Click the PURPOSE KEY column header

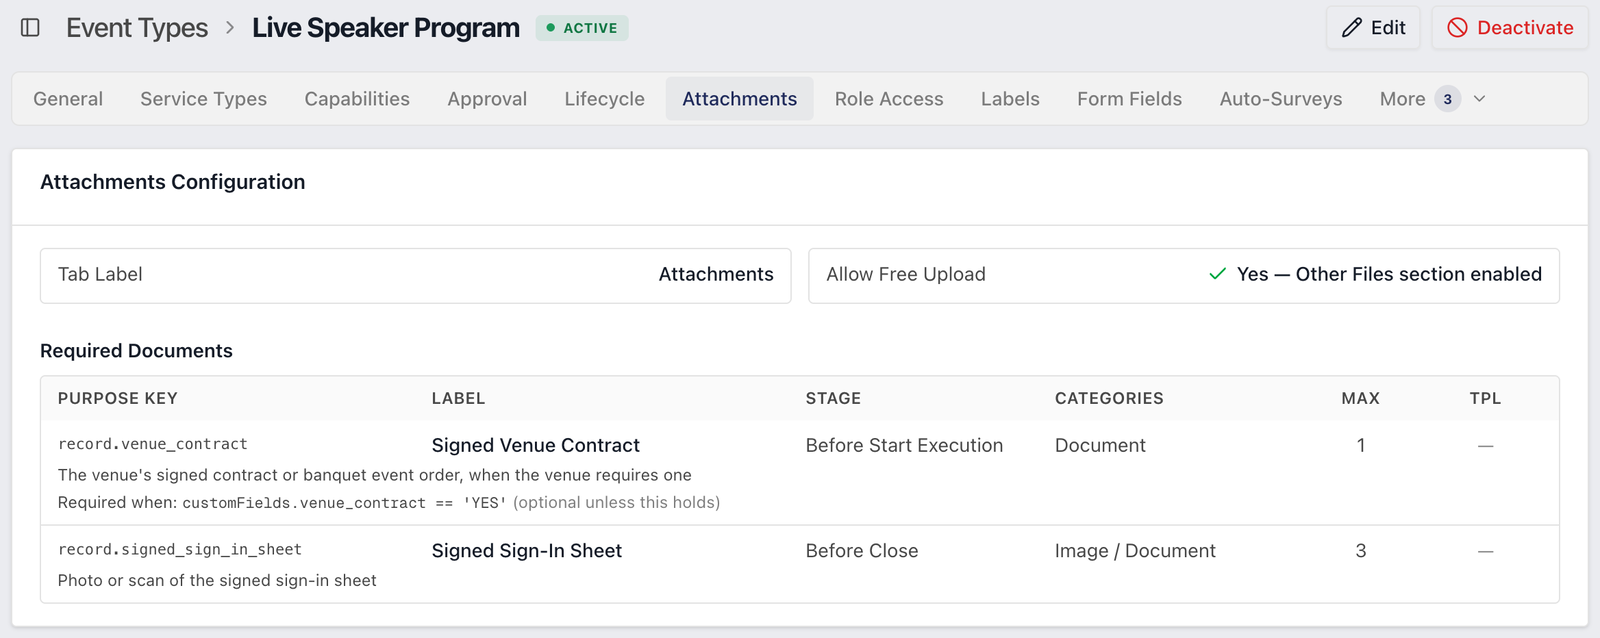118,398
